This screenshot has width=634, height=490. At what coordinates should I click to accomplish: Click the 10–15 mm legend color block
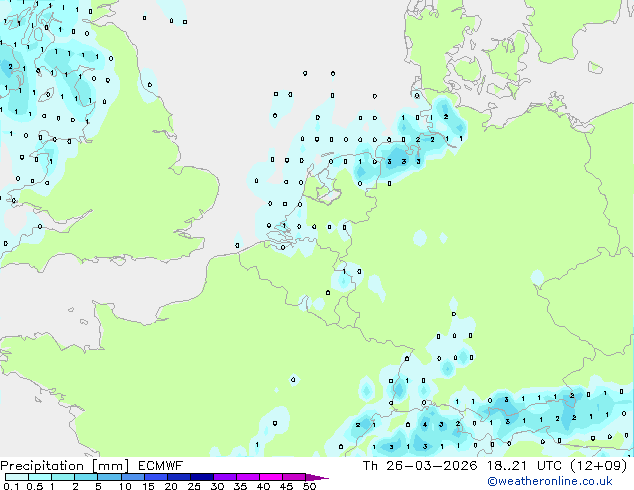point(132,477)
